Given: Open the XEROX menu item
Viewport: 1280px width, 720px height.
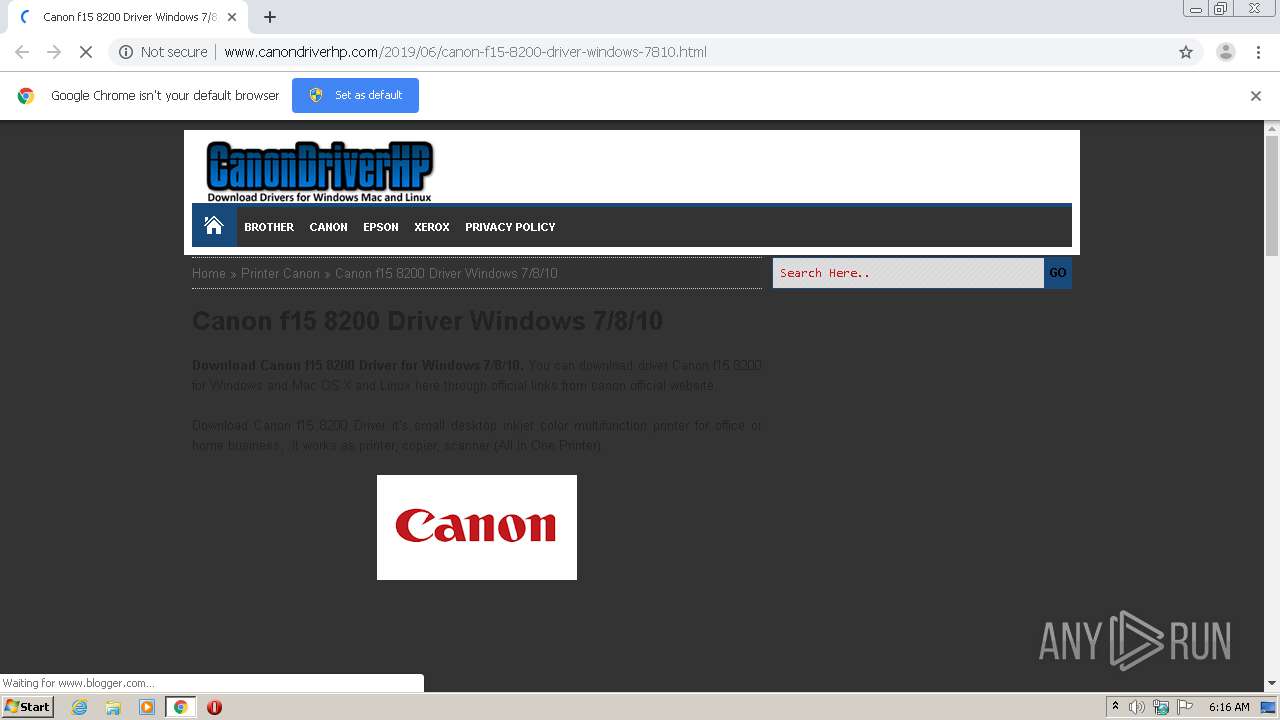Looking at the screenshot, I should [x=432, y=227].
